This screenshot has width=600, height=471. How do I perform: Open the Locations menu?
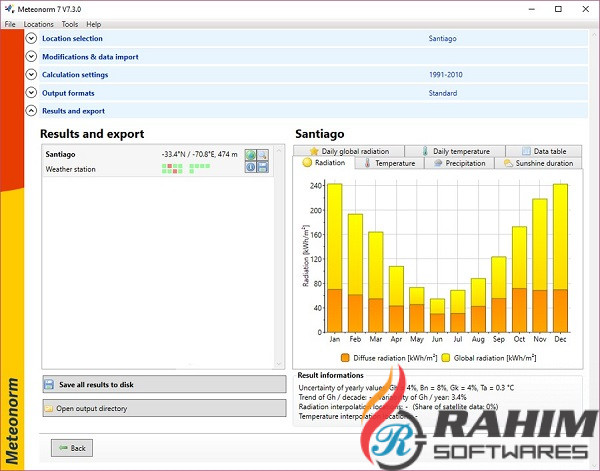(x=39, y=23)
